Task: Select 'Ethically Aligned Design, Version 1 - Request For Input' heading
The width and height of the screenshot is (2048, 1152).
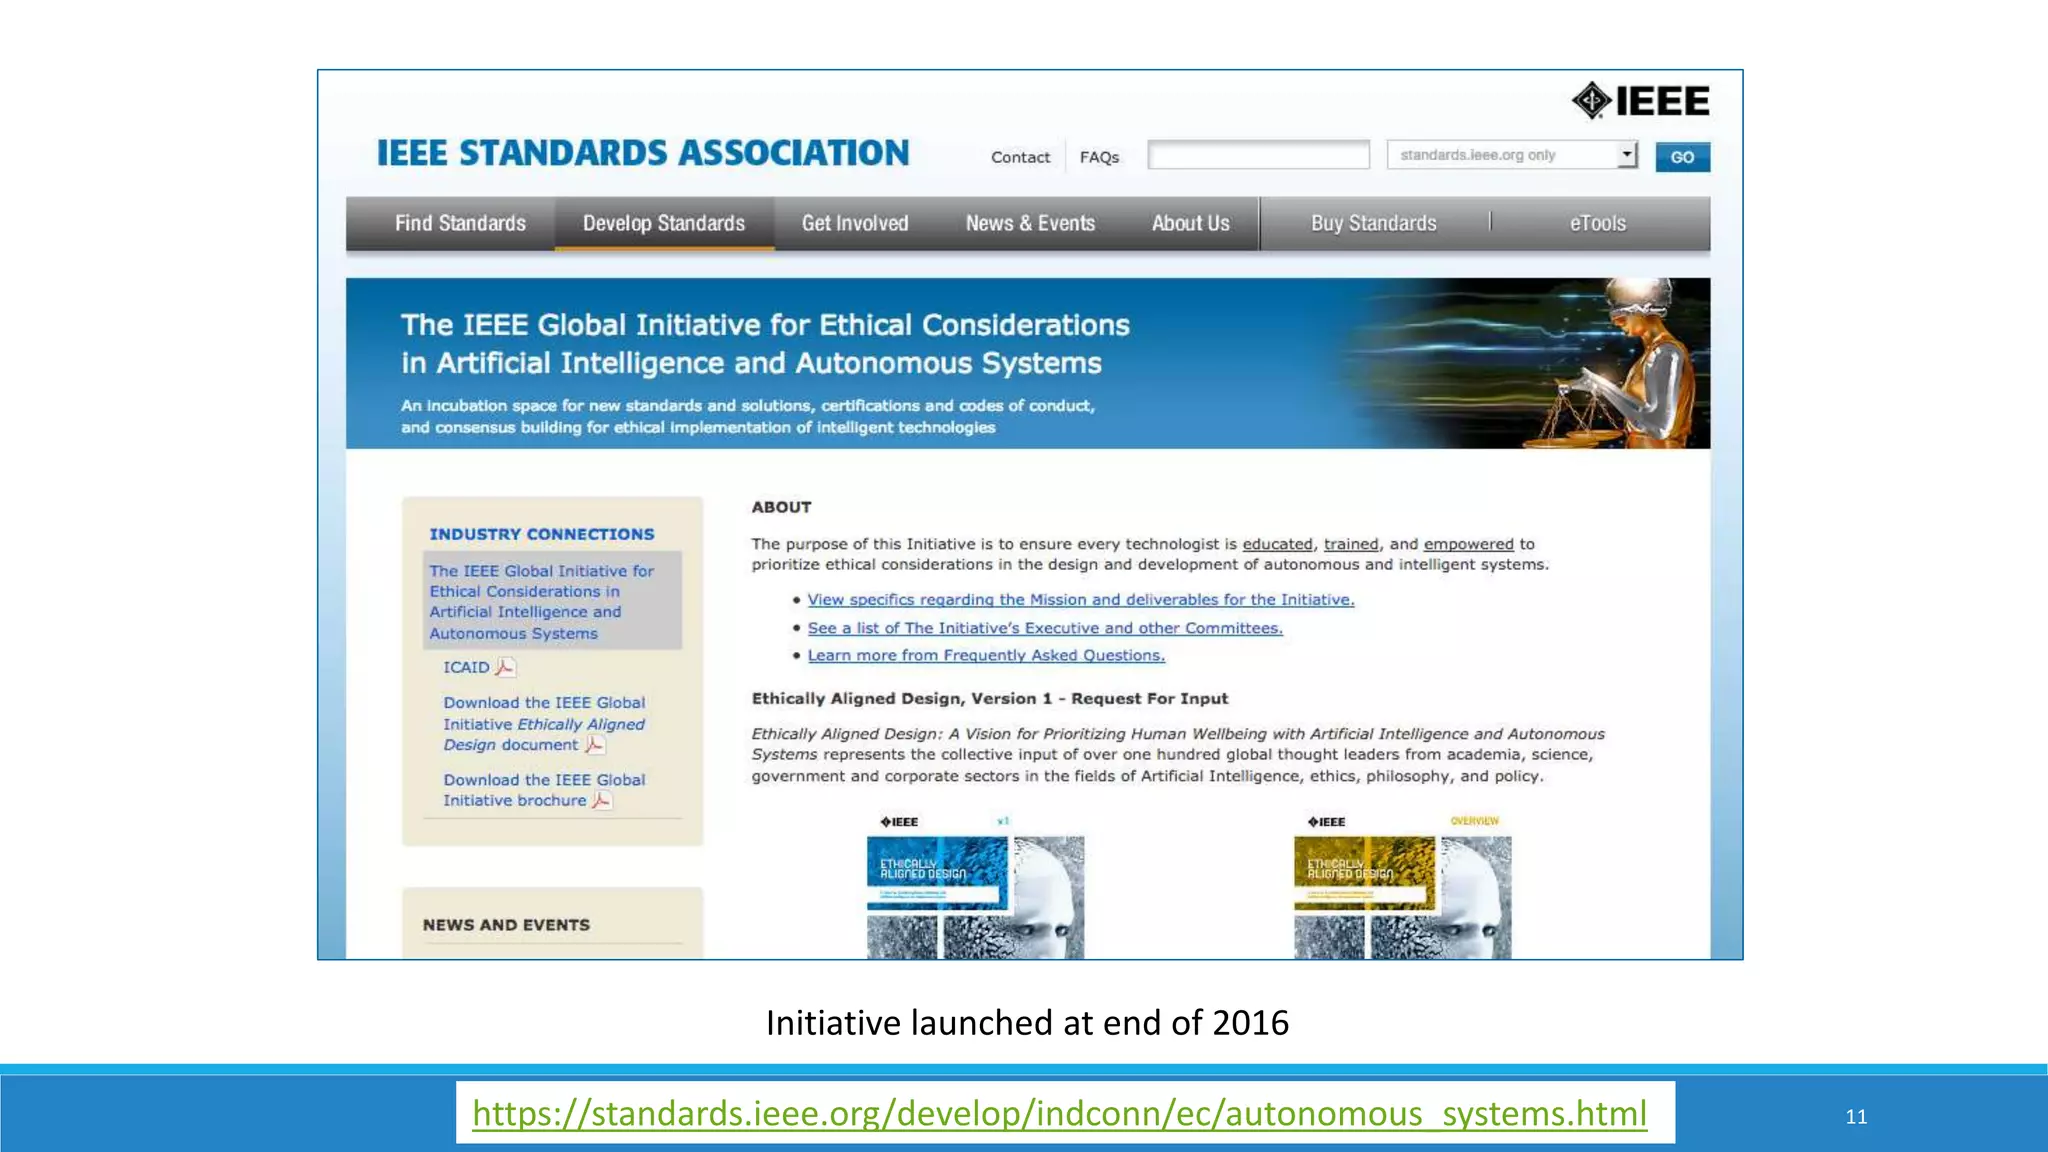Action: (989, 699)
